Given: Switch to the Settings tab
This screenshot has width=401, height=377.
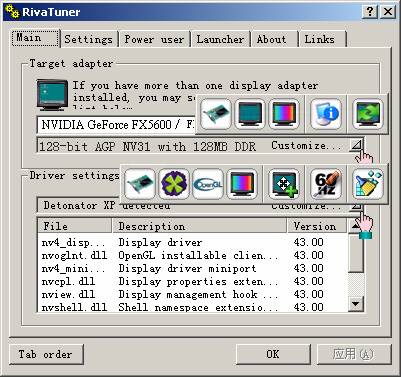Looking at the screenshot, I should (x=89, y=39).
